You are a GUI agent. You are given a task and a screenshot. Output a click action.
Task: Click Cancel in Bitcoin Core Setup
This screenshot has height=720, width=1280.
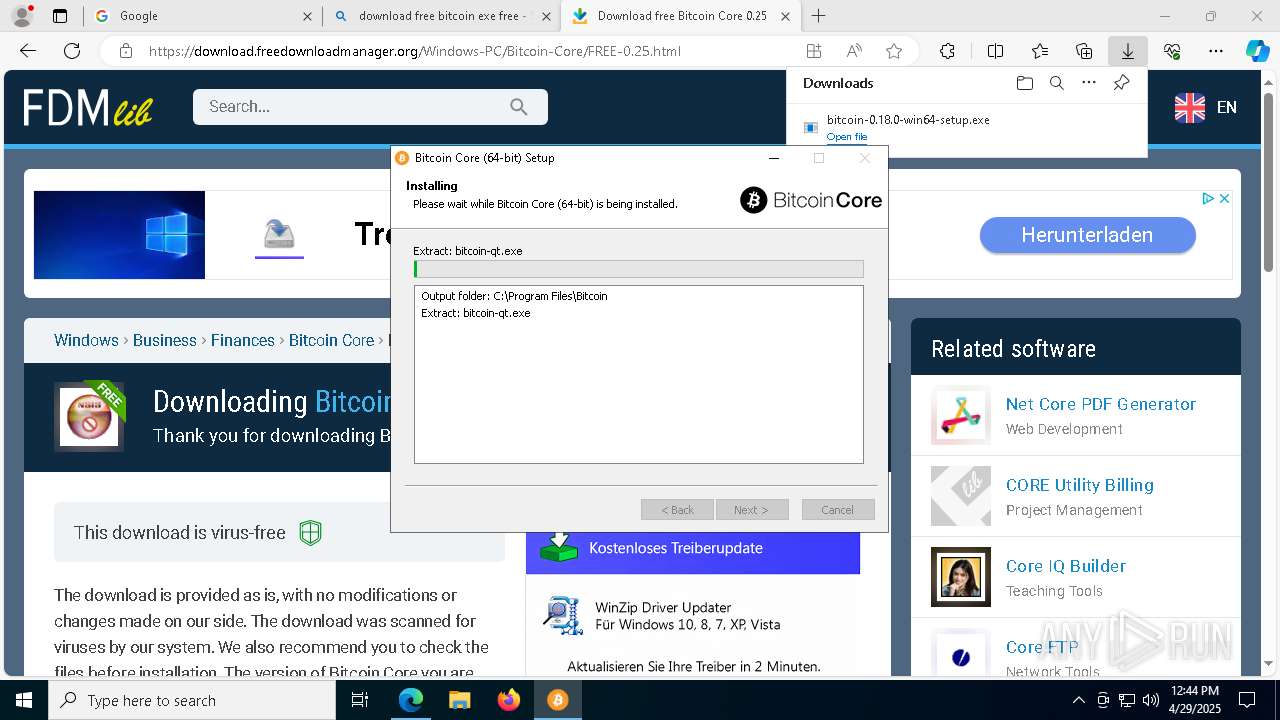tap(838, 510)
